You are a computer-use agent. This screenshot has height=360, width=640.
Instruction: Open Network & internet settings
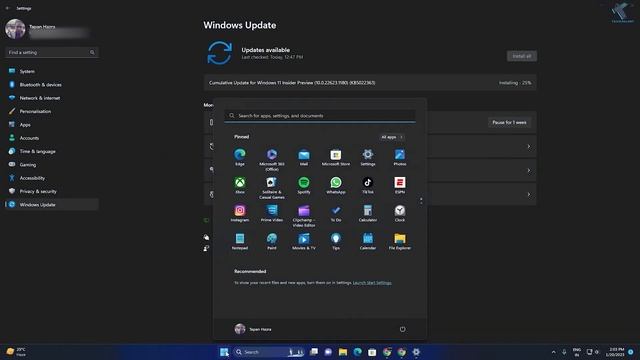[x=51, y=98]
